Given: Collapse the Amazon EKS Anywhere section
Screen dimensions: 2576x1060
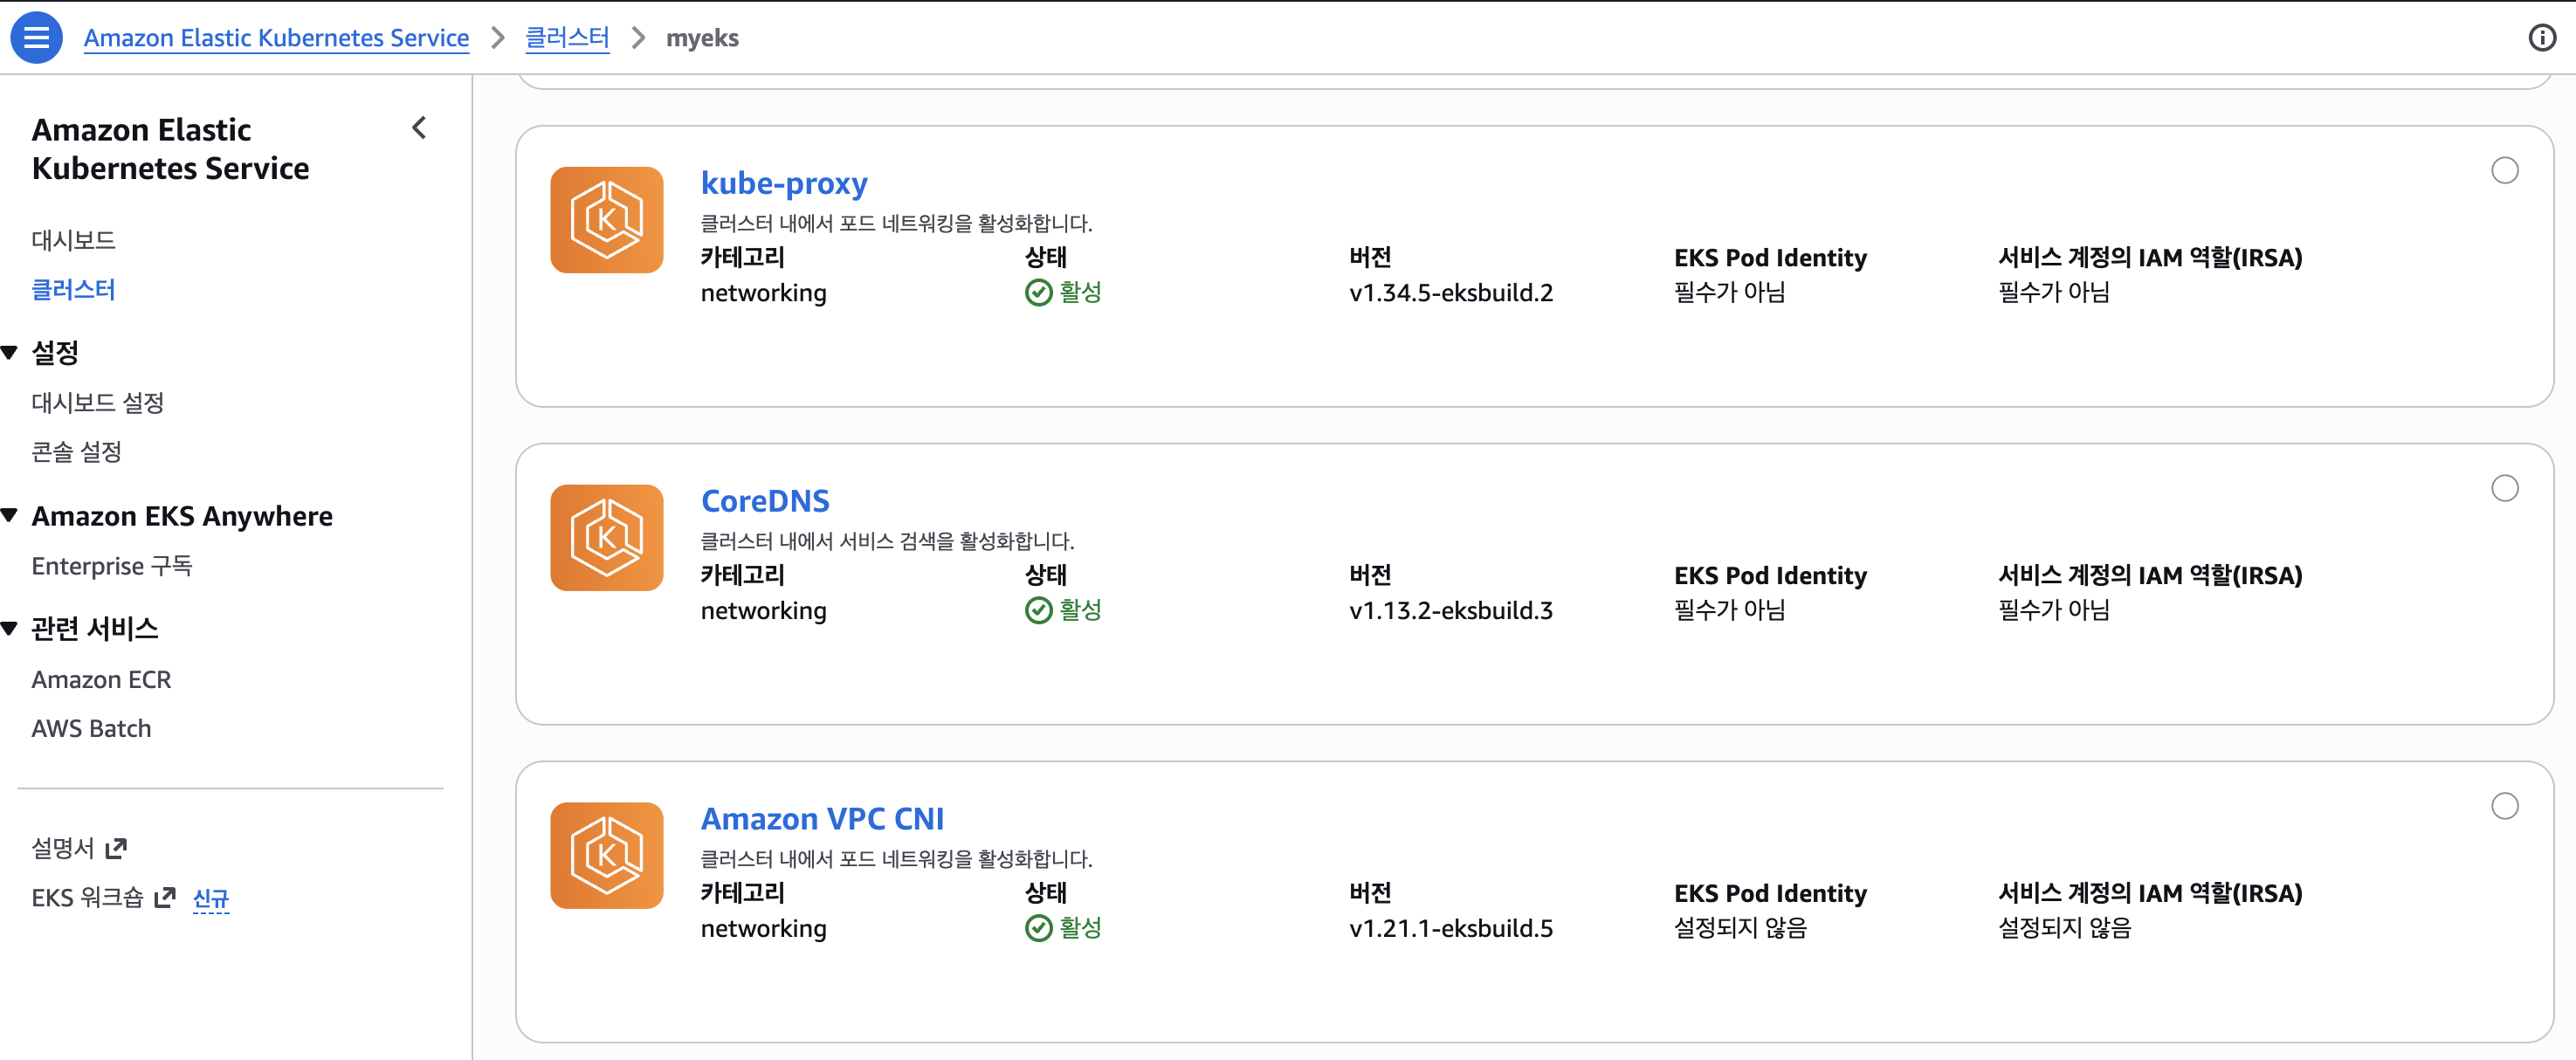Looking at the screenshot, I should click(10, 516).
